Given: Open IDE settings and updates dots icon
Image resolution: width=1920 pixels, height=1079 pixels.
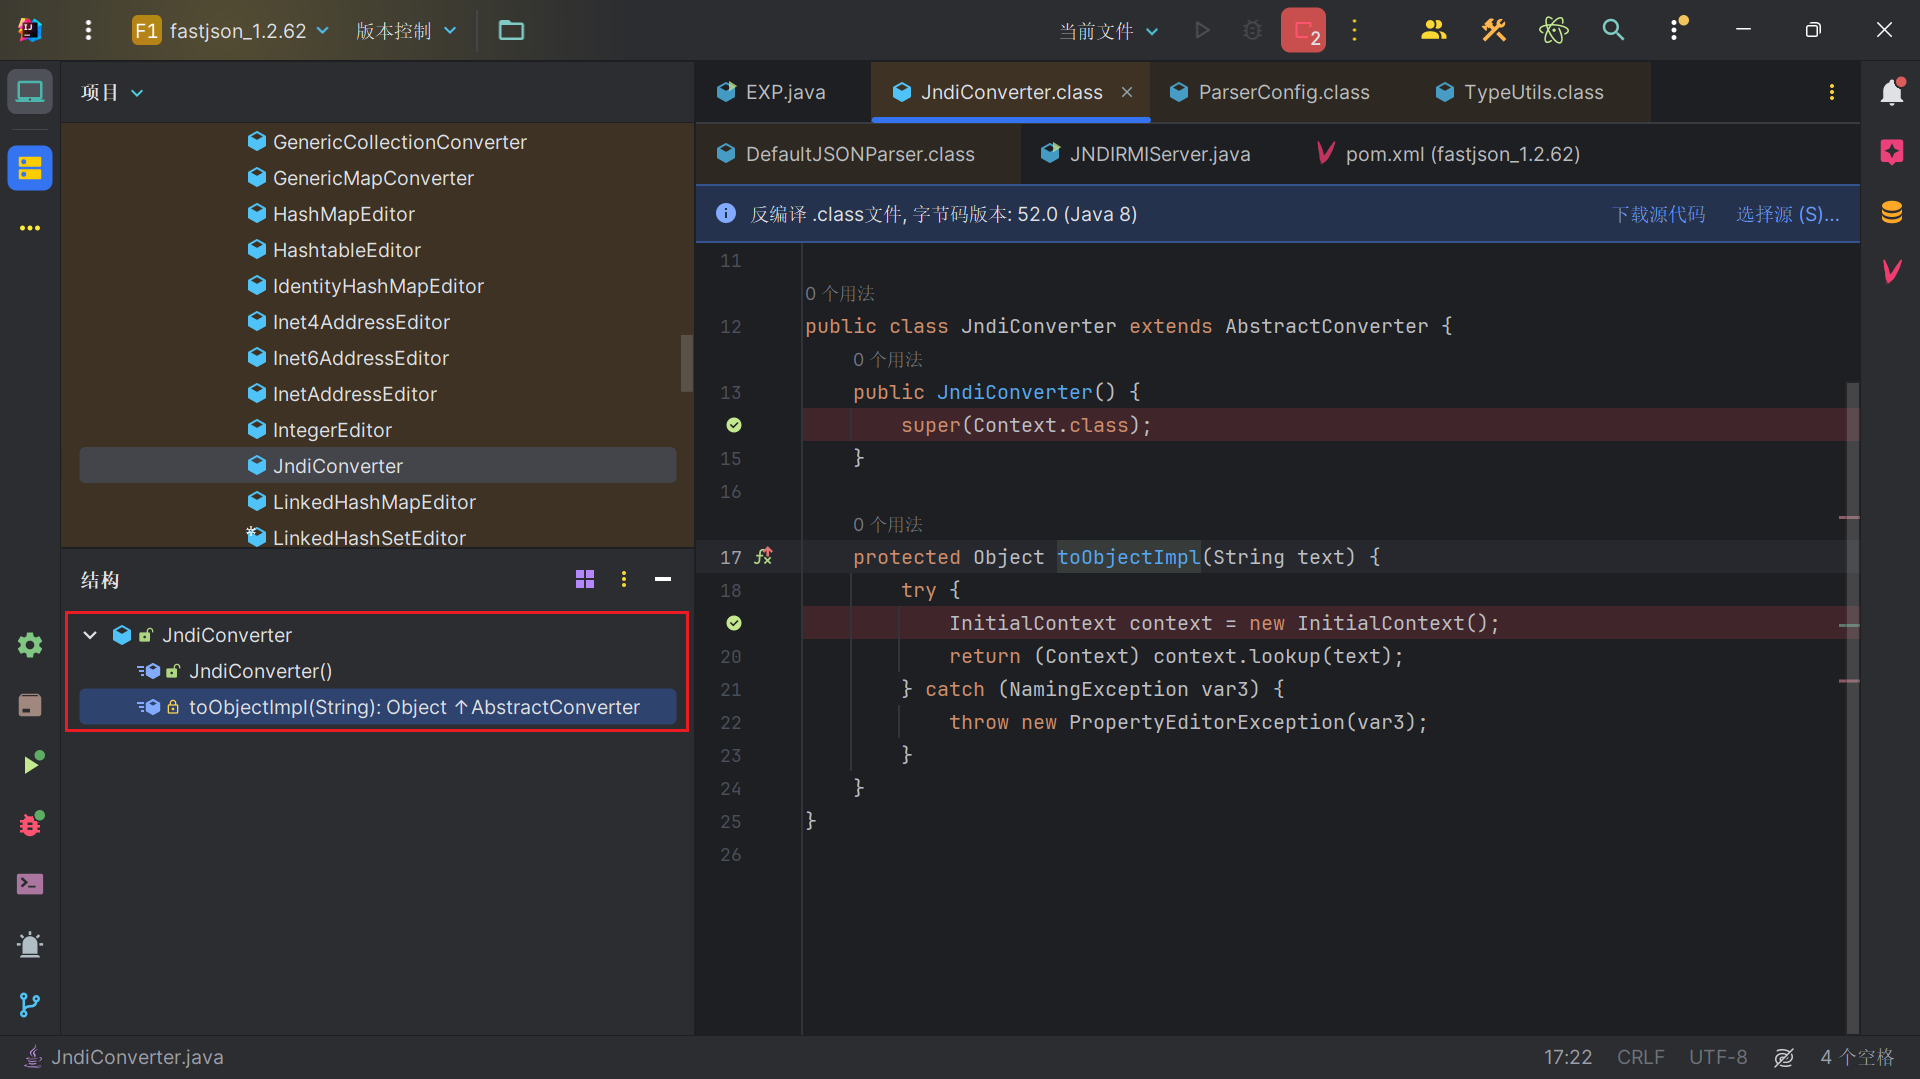Looking at the screenshot, I should (x=1676, y=30).
